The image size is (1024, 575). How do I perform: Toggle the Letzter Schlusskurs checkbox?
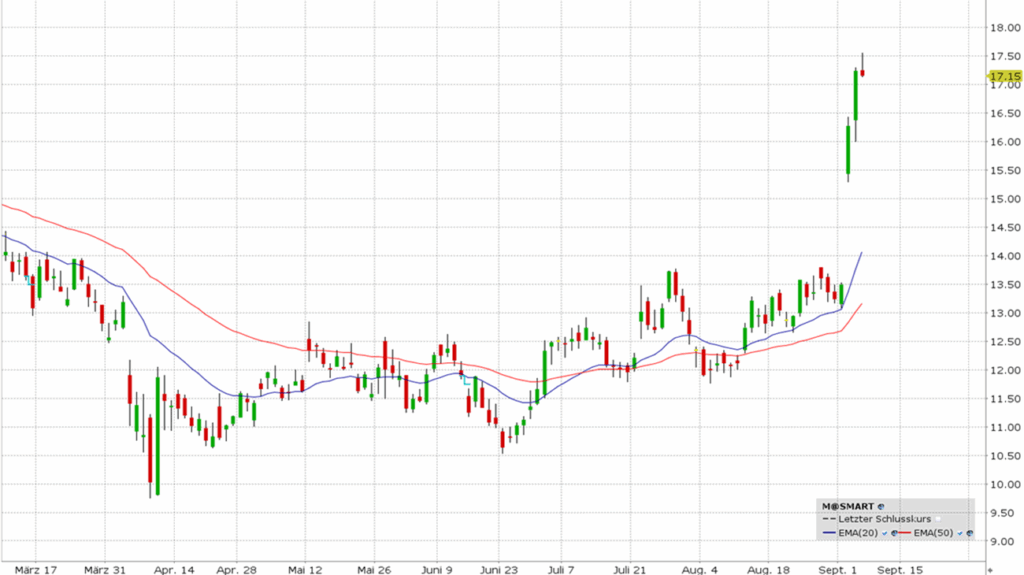[938, 519]
